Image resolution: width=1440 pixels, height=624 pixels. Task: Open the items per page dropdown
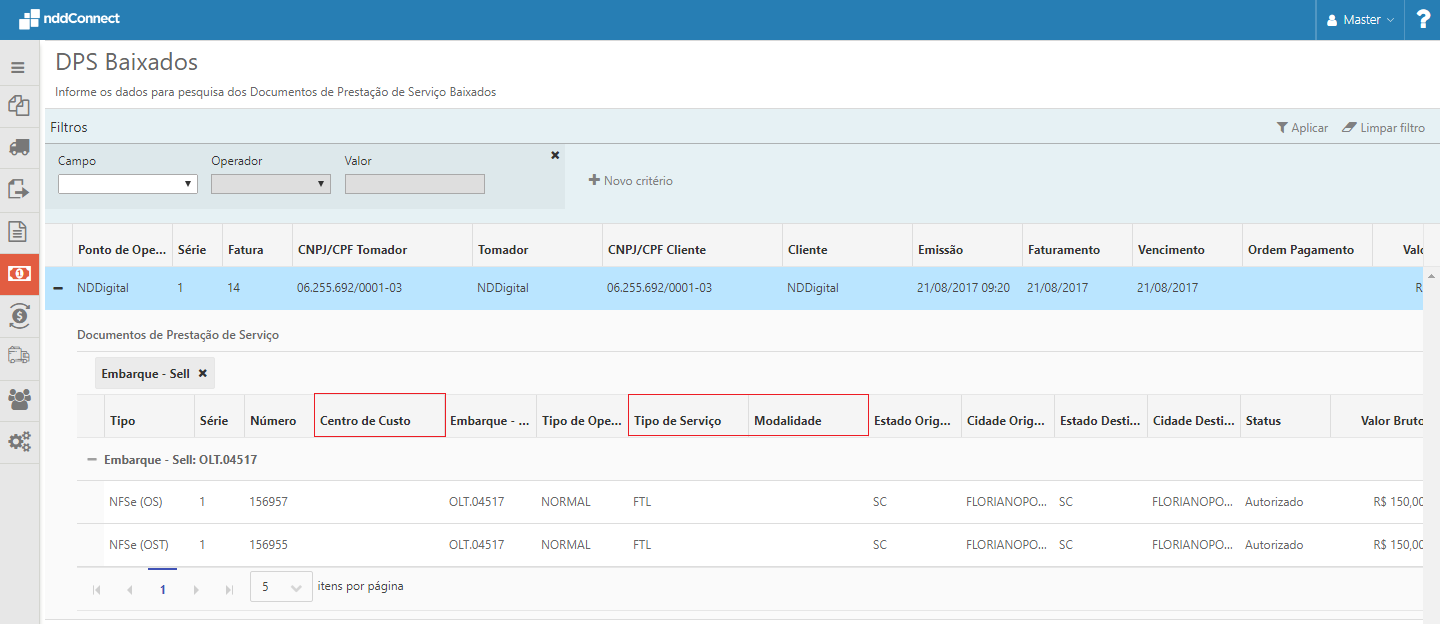(x=281, y=587)
